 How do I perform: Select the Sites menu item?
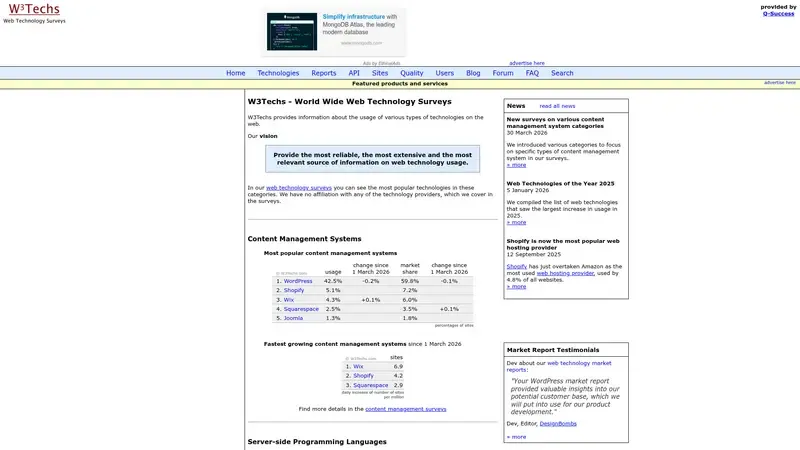coord(380,73)
